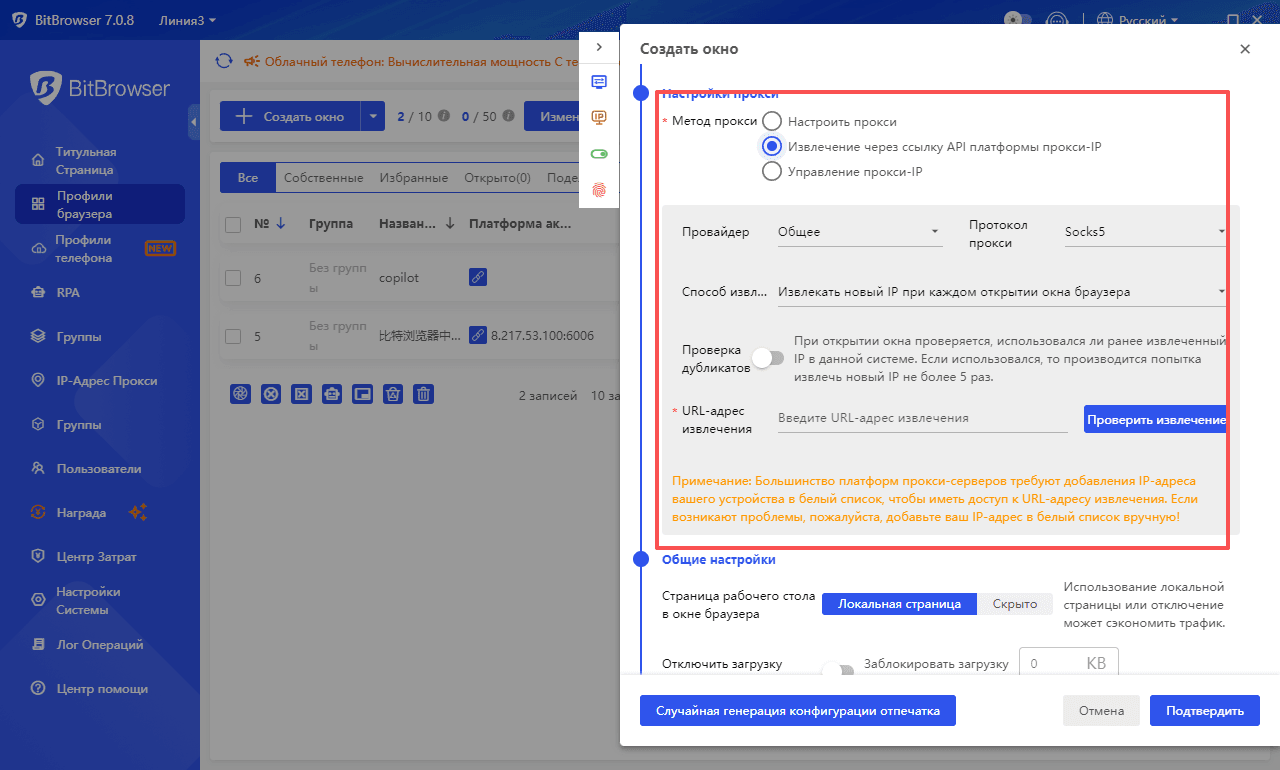Open the Провайдер dropdown showing Общее
The height and width of the screenshot is (770, 1280).
(858, 231)
